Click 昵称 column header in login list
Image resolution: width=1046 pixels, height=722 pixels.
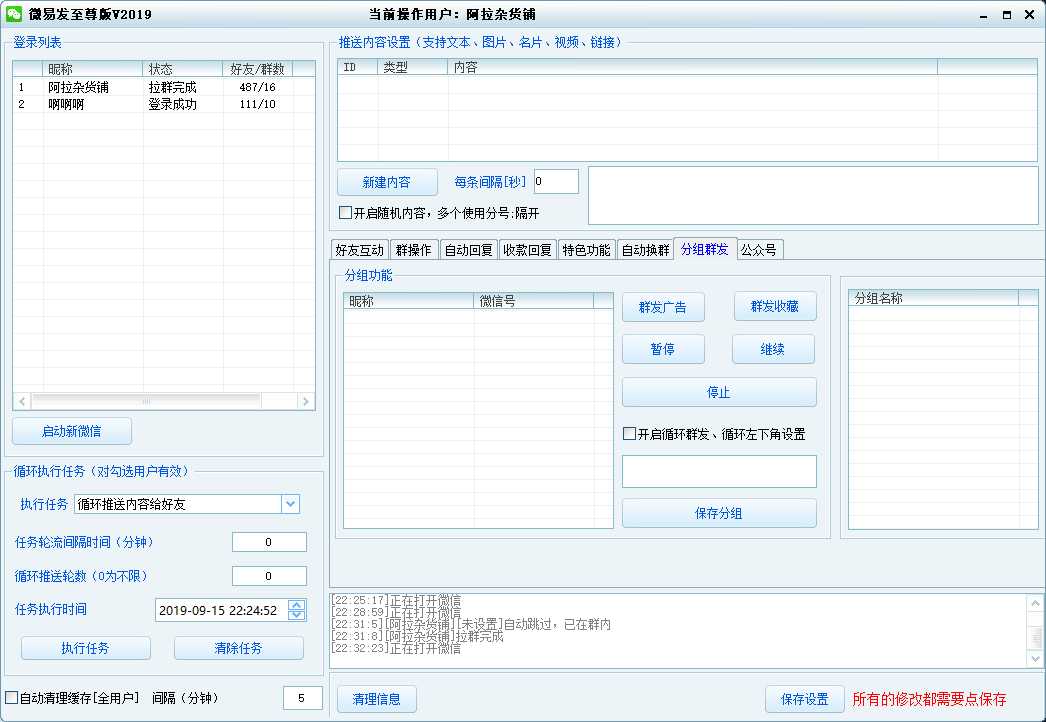tap(93, 69)
